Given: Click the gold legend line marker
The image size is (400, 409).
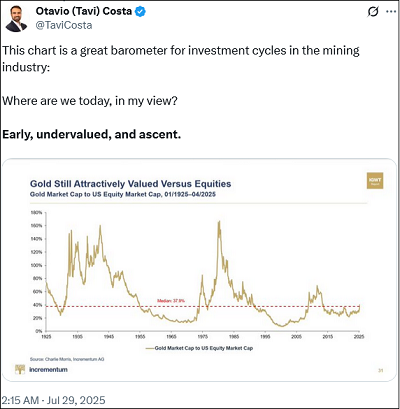Looking at the screenshot, I should point(150,348).
